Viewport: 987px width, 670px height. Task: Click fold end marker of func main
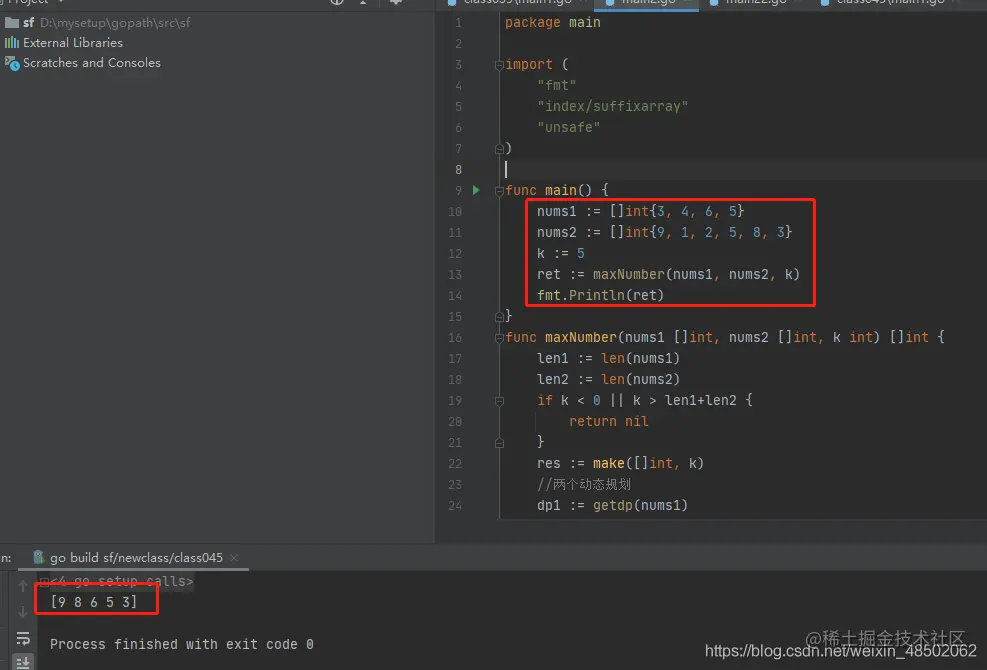click(499, 317)
